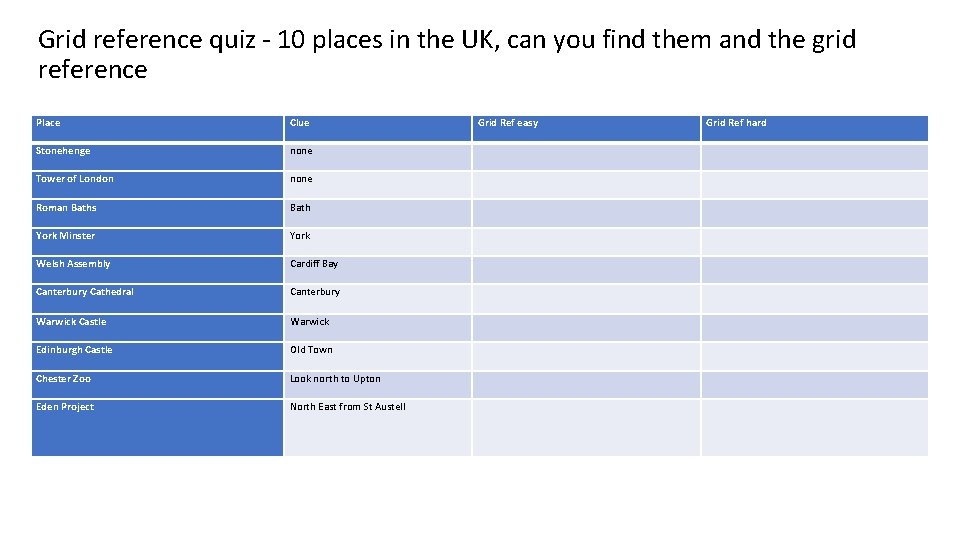960x540 pixels.
Task: Select the Cardiff Bay clue cell
Action: pyautogui.click(x=314, y=264)
